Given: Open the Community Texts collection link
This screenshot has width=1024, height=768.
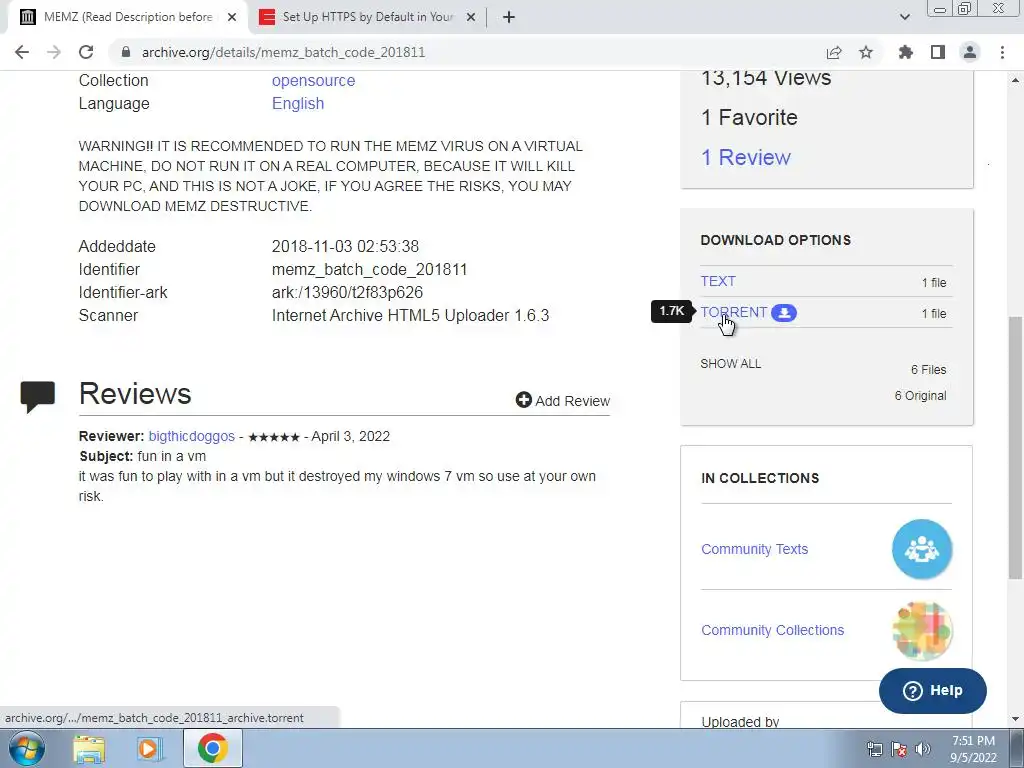Looking at the screenshot, I should [x=754, y=549].
